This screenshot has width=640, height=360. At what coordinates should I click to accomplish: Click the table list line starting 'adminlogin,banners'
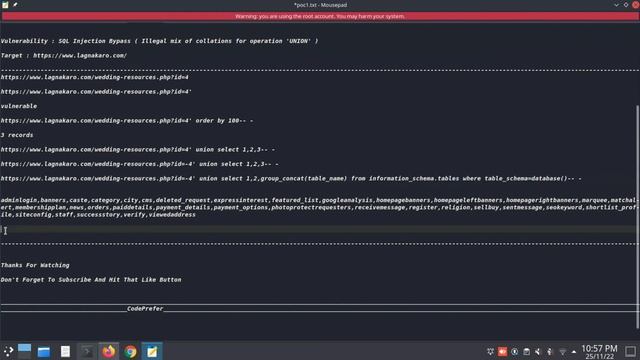click(x=318, y=200)
